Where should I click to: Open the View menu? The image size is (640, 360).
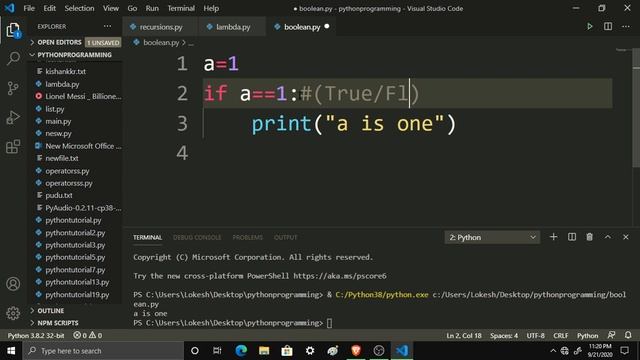click(111, 8)
